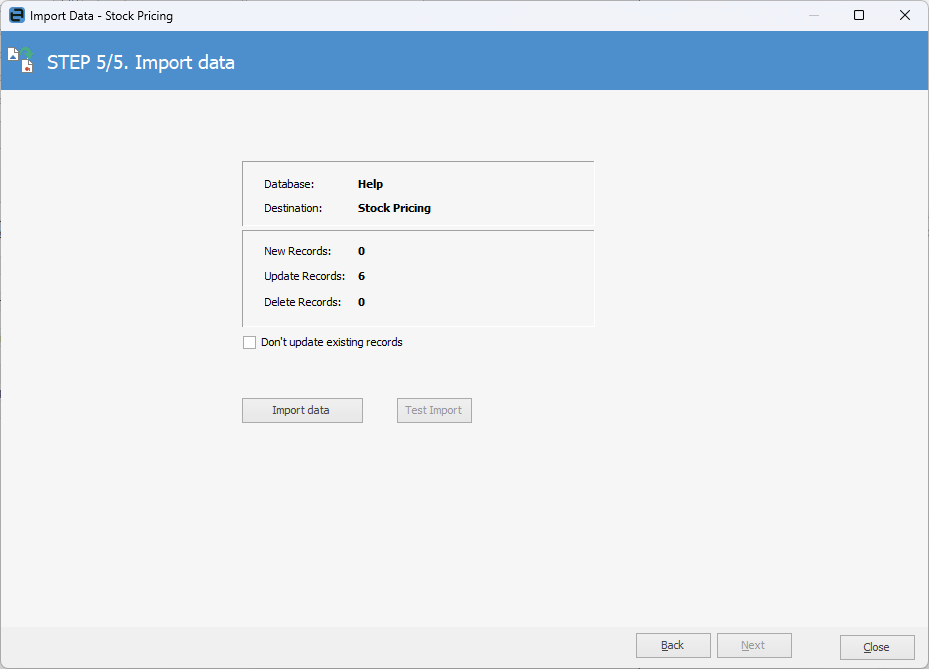Click the New Records label

(297, 251)
